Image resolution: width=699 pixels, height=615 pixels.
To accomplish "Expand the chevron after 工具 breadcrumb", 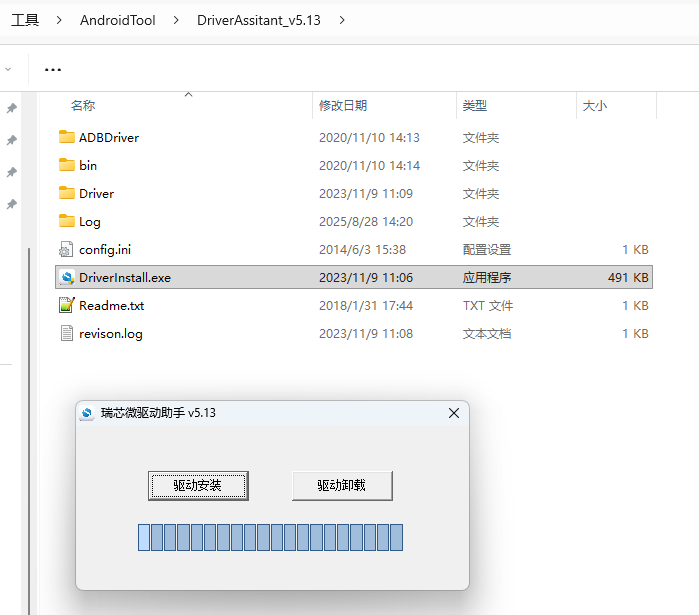I will (x=59, y=20).
